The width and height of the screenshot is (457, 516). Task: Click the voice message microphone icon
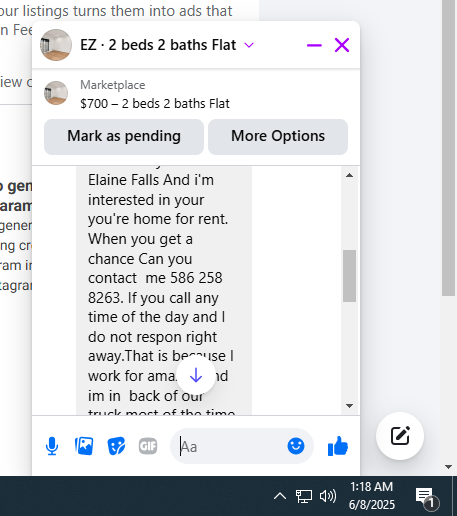(52, 446)
